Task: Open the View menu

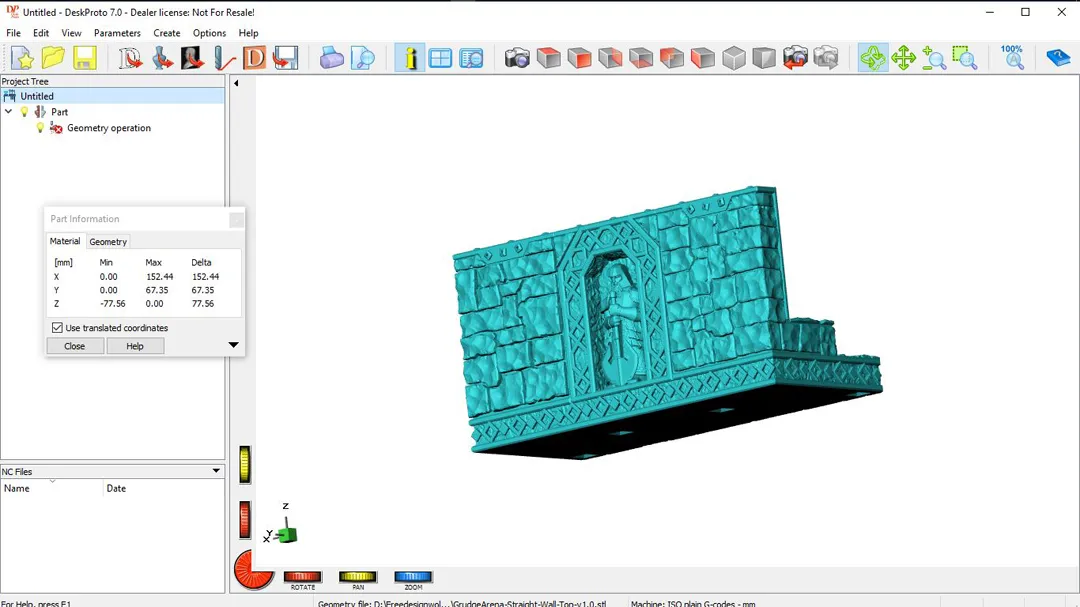Action: [71, 33]
